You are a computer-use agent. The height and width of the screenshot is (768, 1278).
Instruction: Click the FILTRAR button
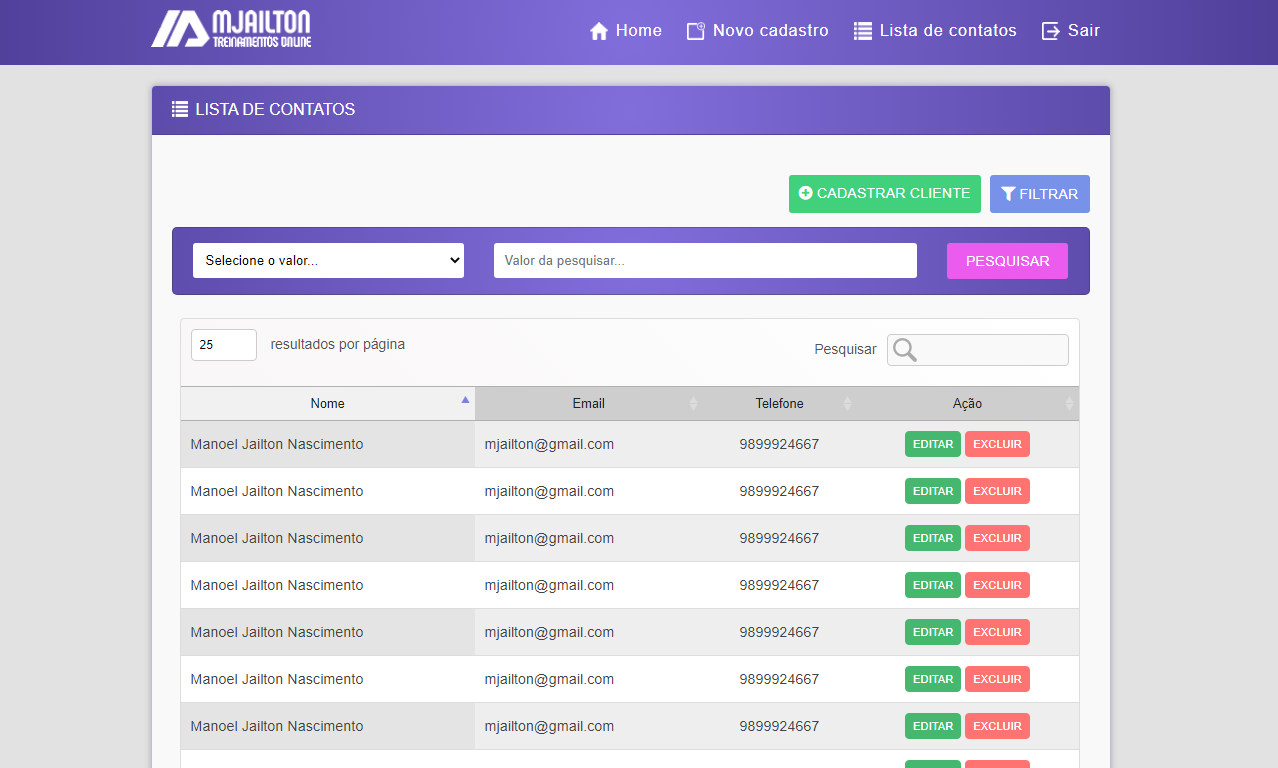1040,194
